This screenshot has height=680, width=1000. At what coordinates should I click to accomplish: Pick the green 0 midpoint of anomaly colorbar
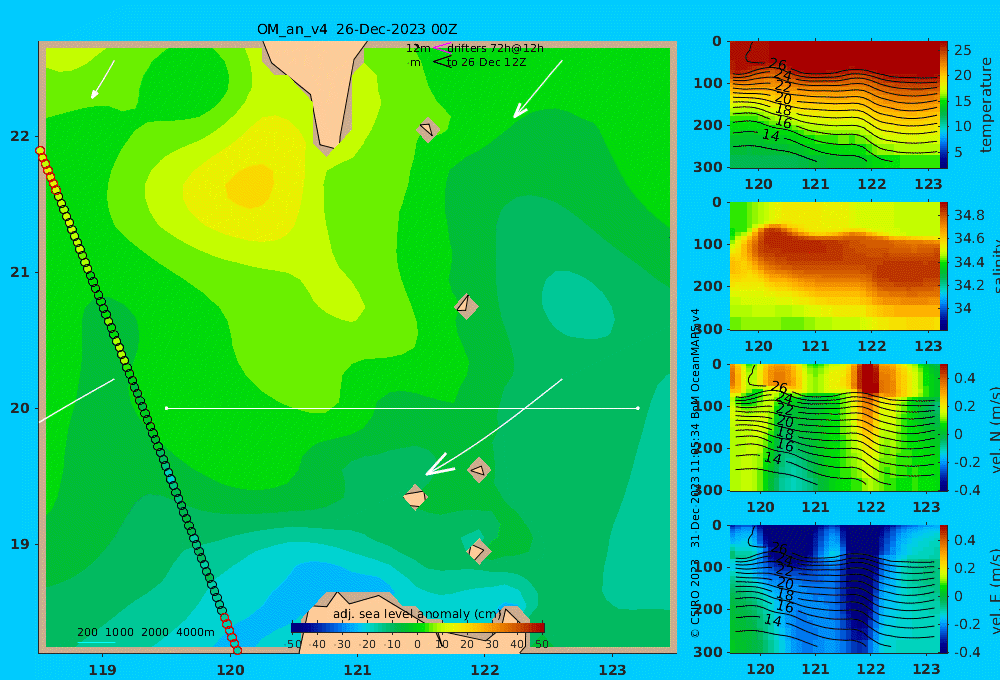[418, 628]
